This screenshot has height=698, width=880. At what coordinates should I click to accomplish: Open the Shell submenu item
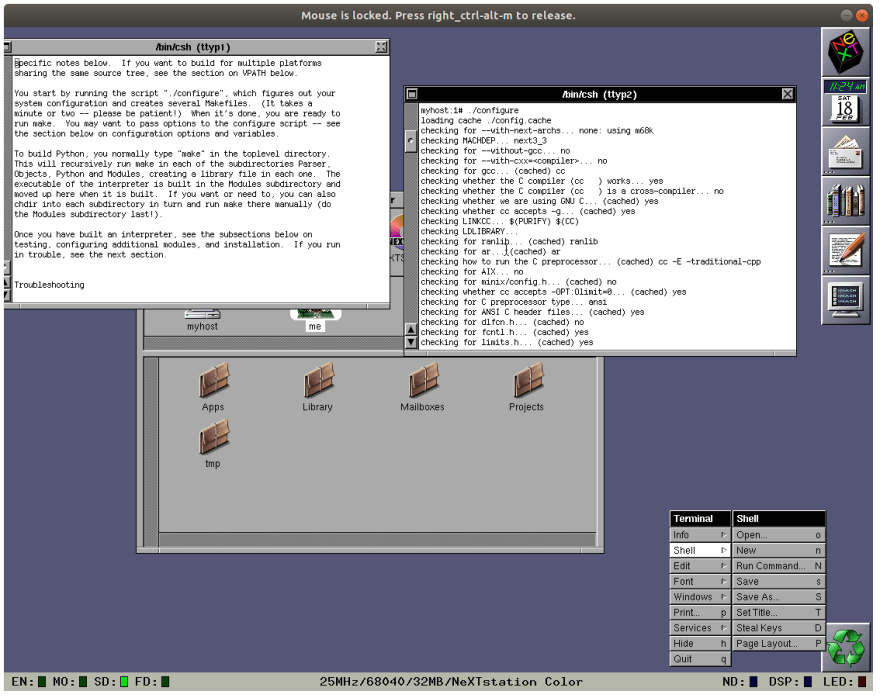700,551
